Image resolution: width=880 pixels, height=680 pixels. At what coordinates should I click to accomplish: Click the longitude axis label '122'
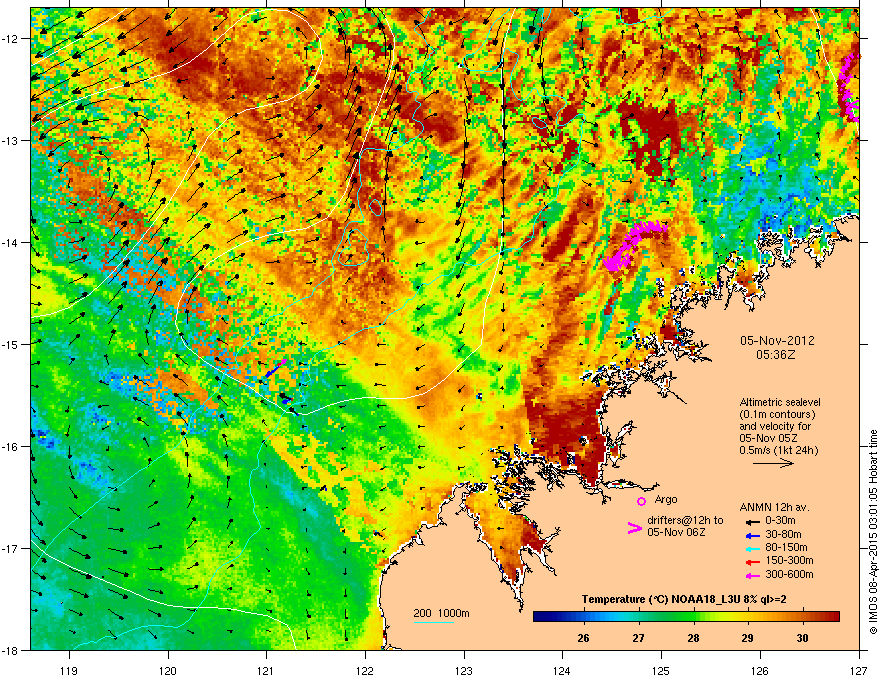click(x=365, y=670)
